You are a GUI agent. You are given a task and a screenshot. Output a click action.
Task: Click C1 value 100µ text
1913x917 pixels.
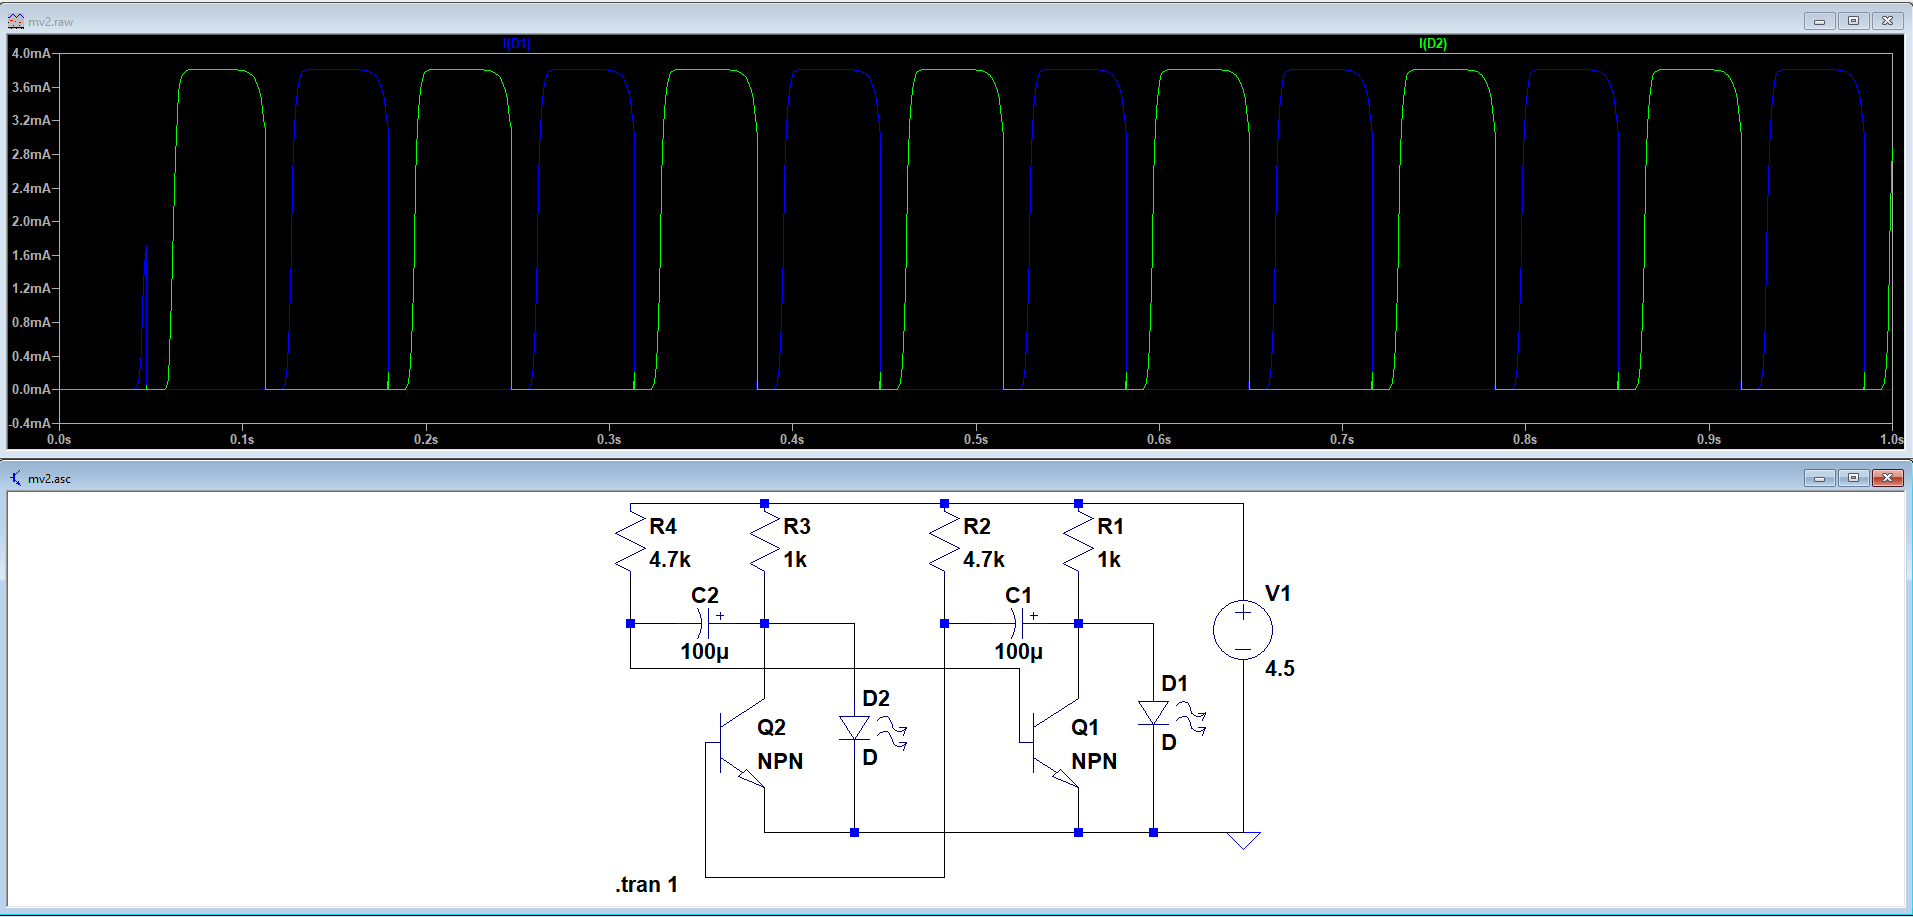pyautogui.click(x=1019, y=652)
